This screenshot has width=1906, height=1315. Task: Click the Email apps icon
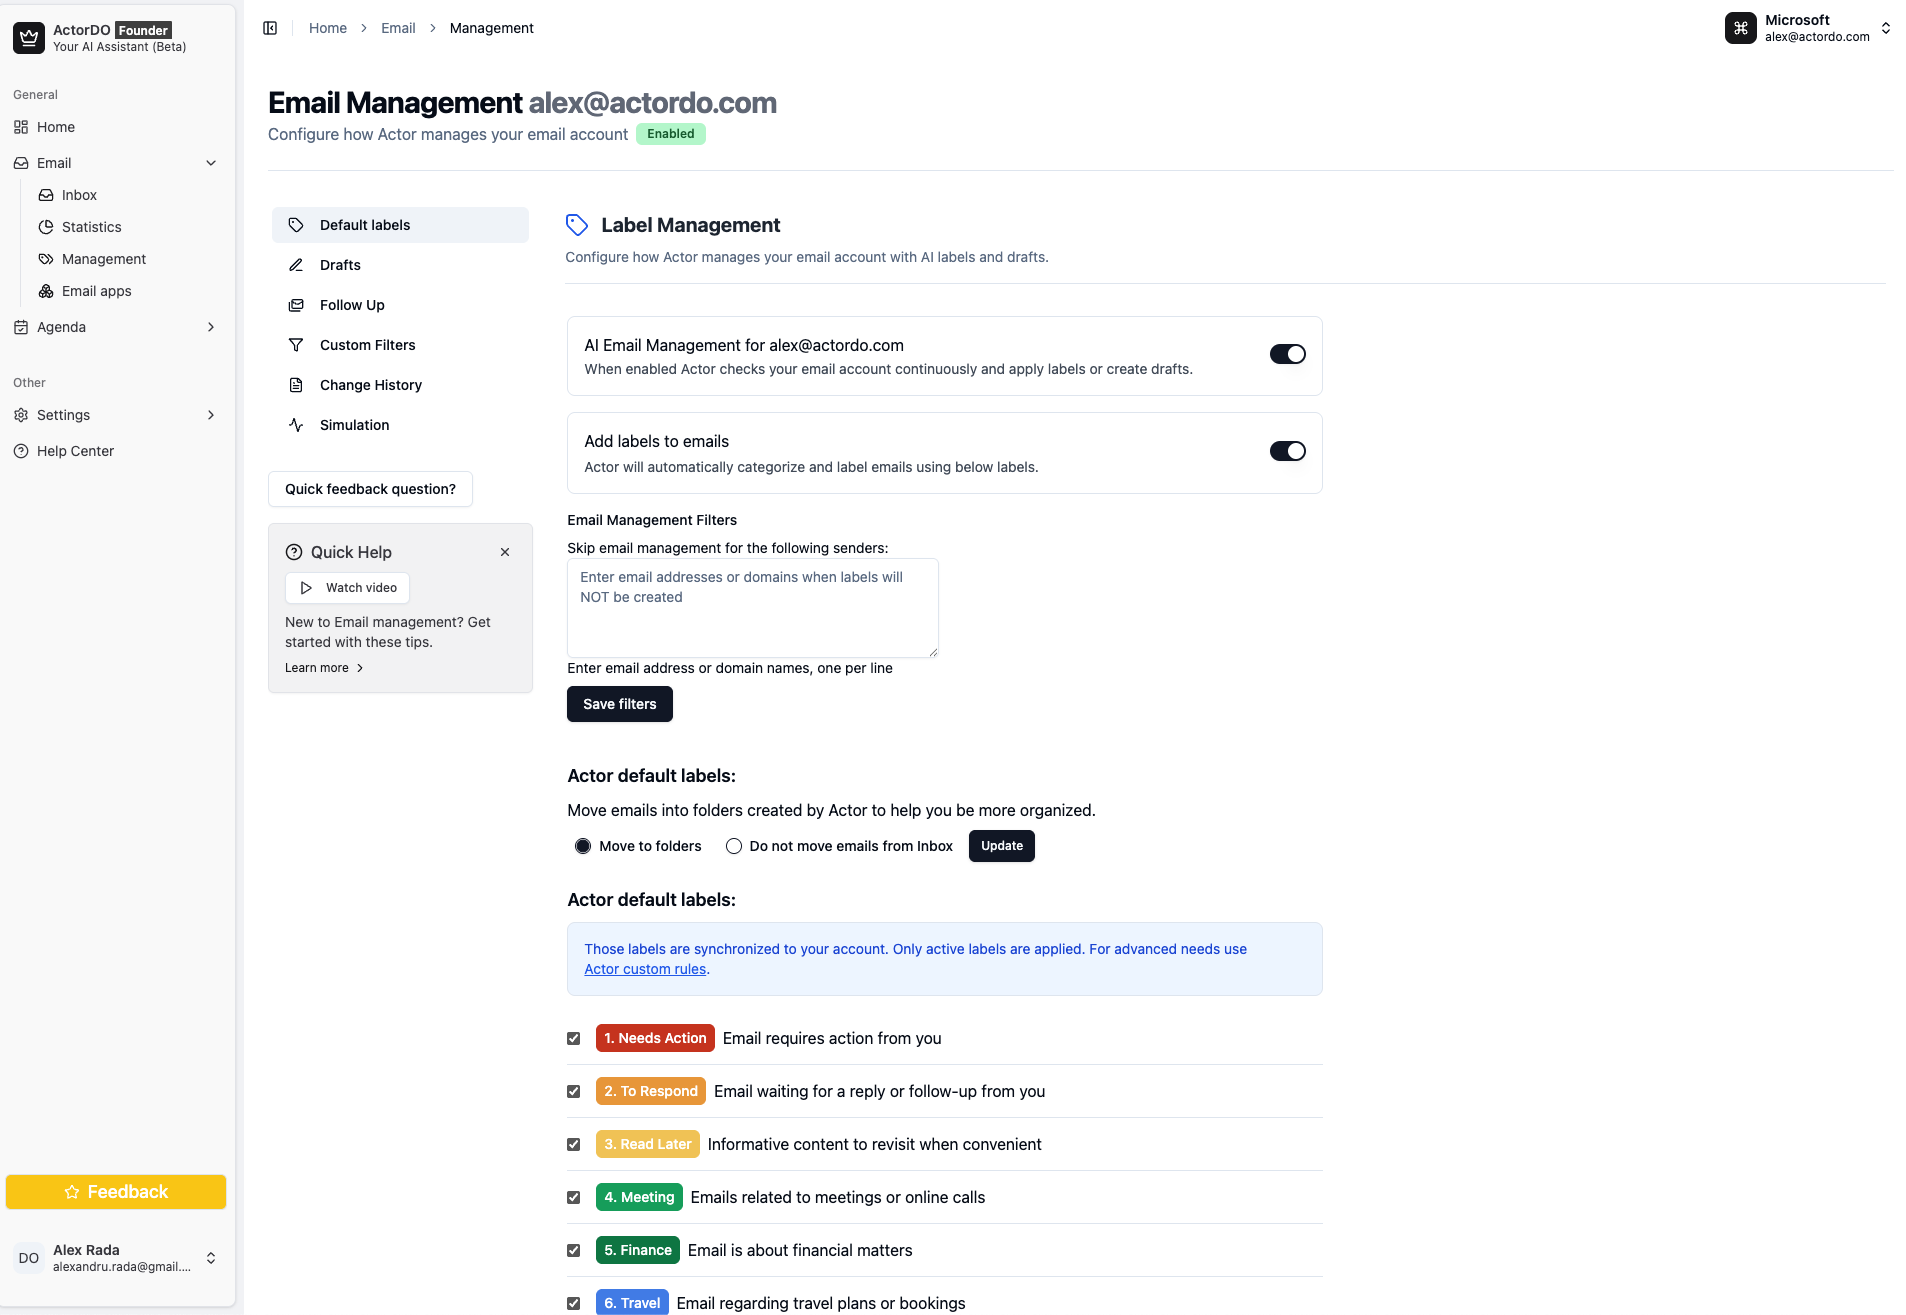click(46, 291)
